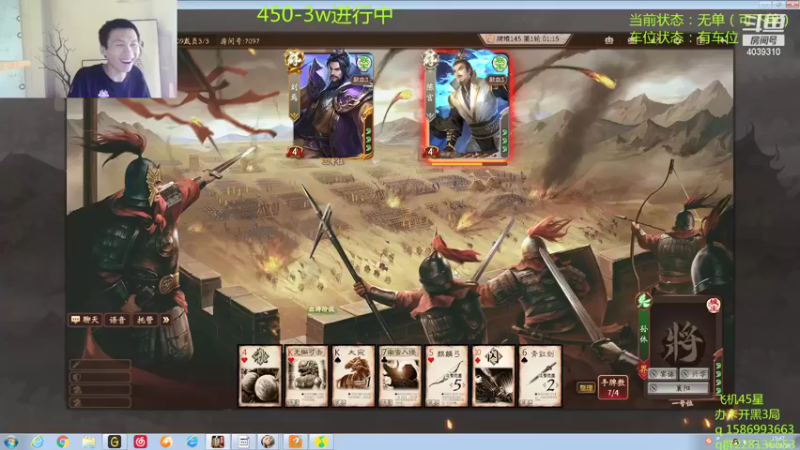Click the 房间号 room number label
Viewport: 800px width, 450px height.
[x=763, y=40]
